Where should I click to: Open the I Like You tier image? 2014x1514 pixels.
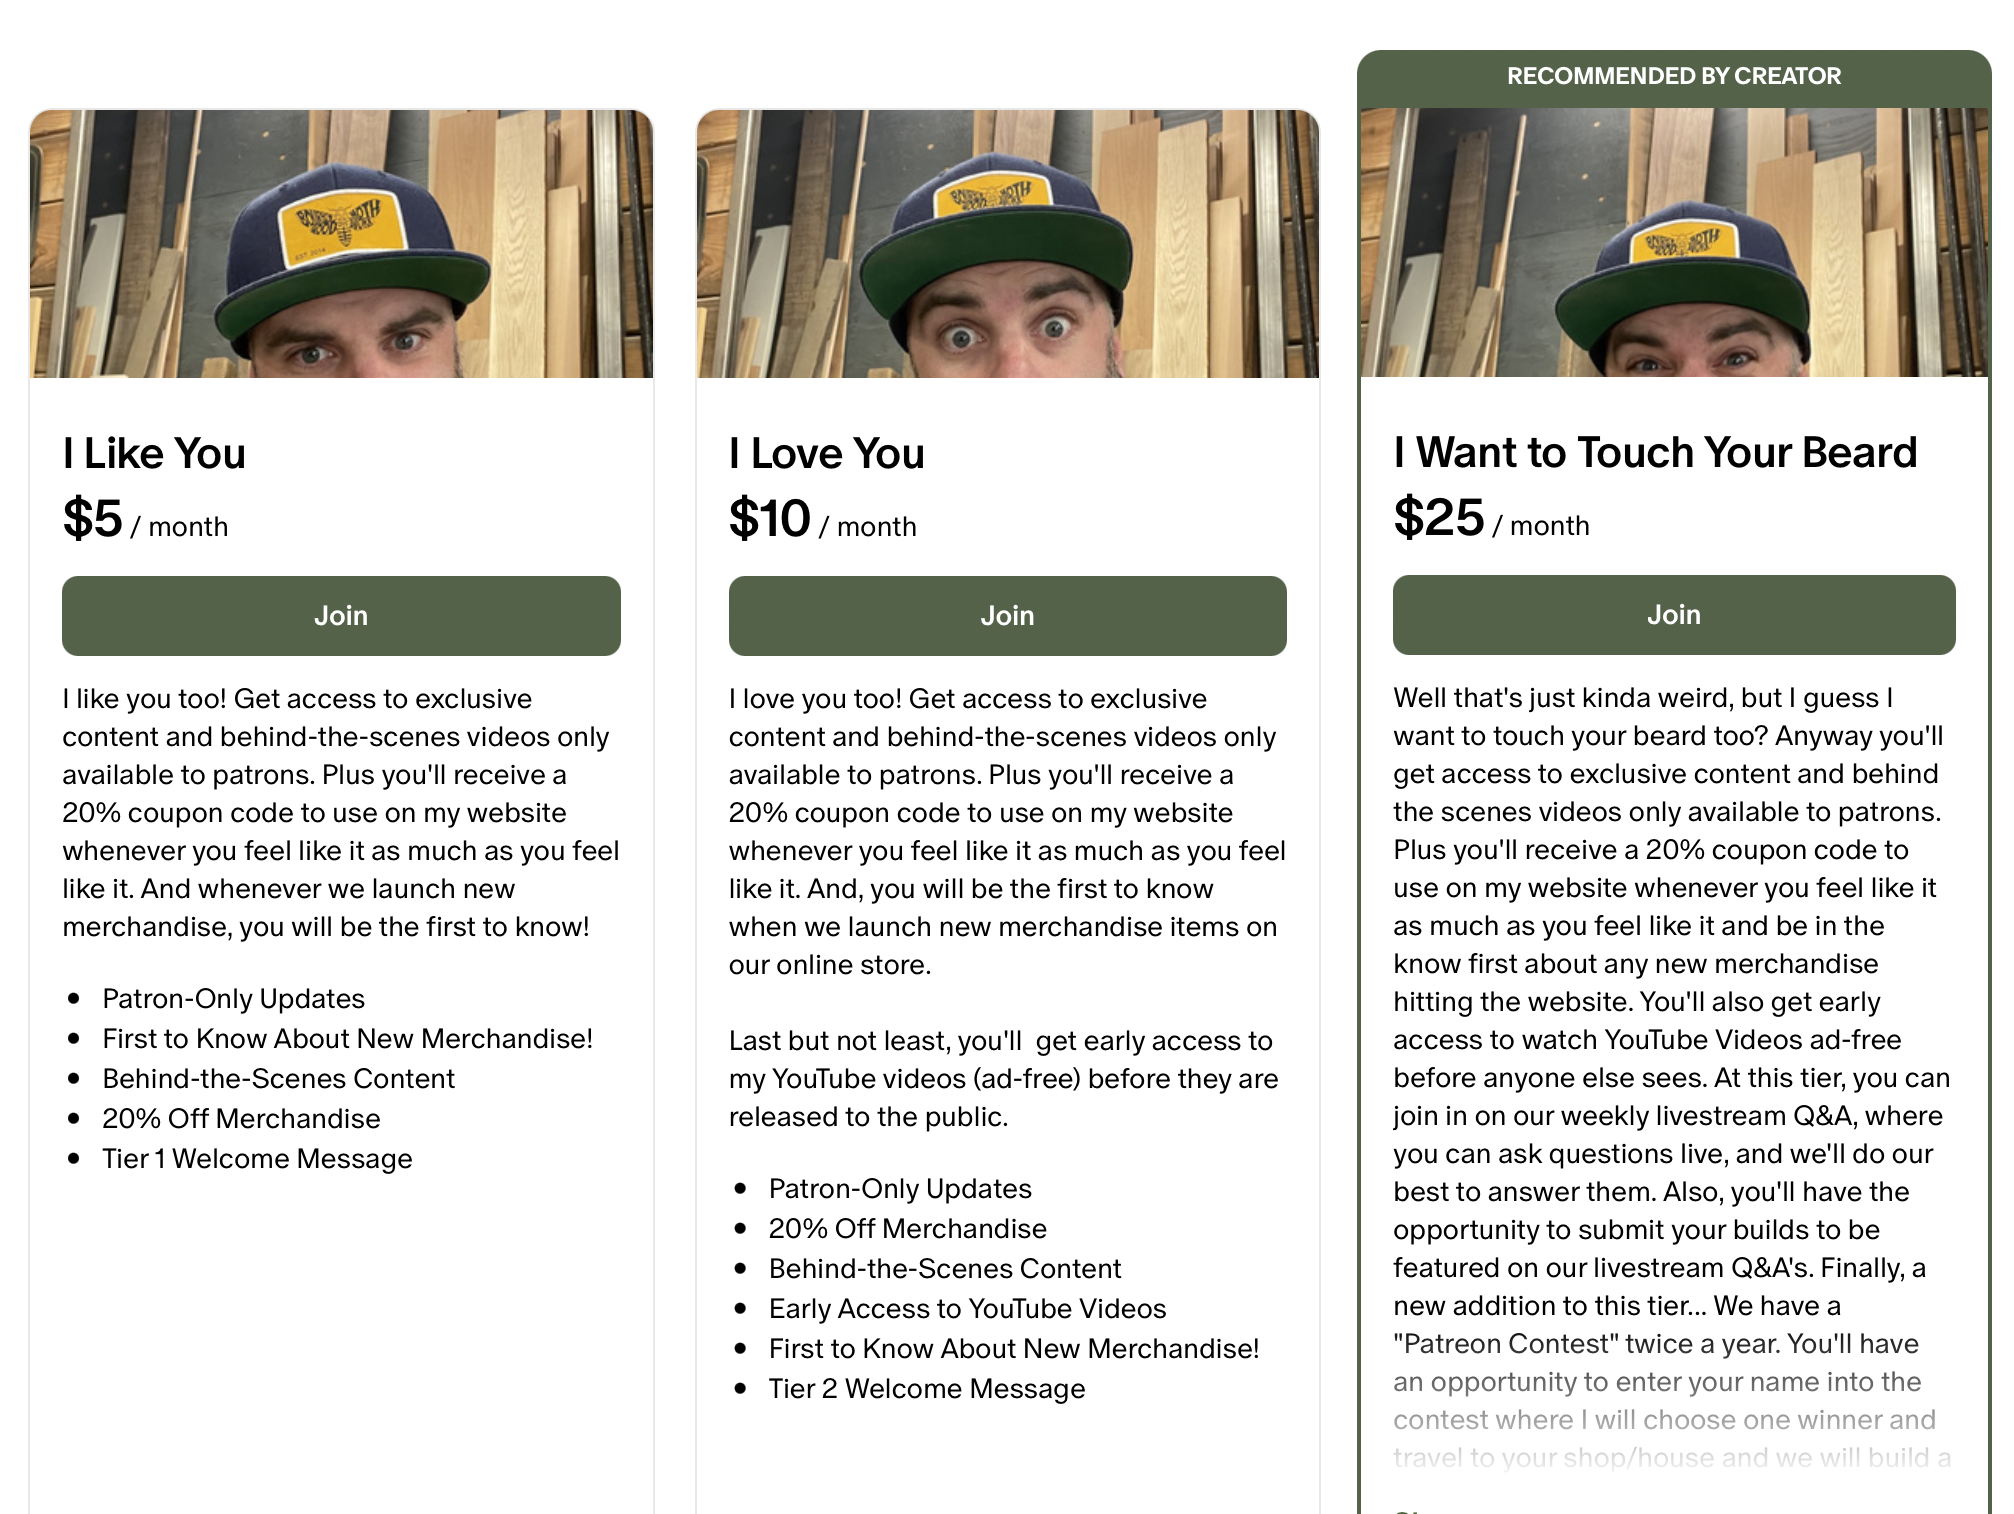click(x=341, y=243)
